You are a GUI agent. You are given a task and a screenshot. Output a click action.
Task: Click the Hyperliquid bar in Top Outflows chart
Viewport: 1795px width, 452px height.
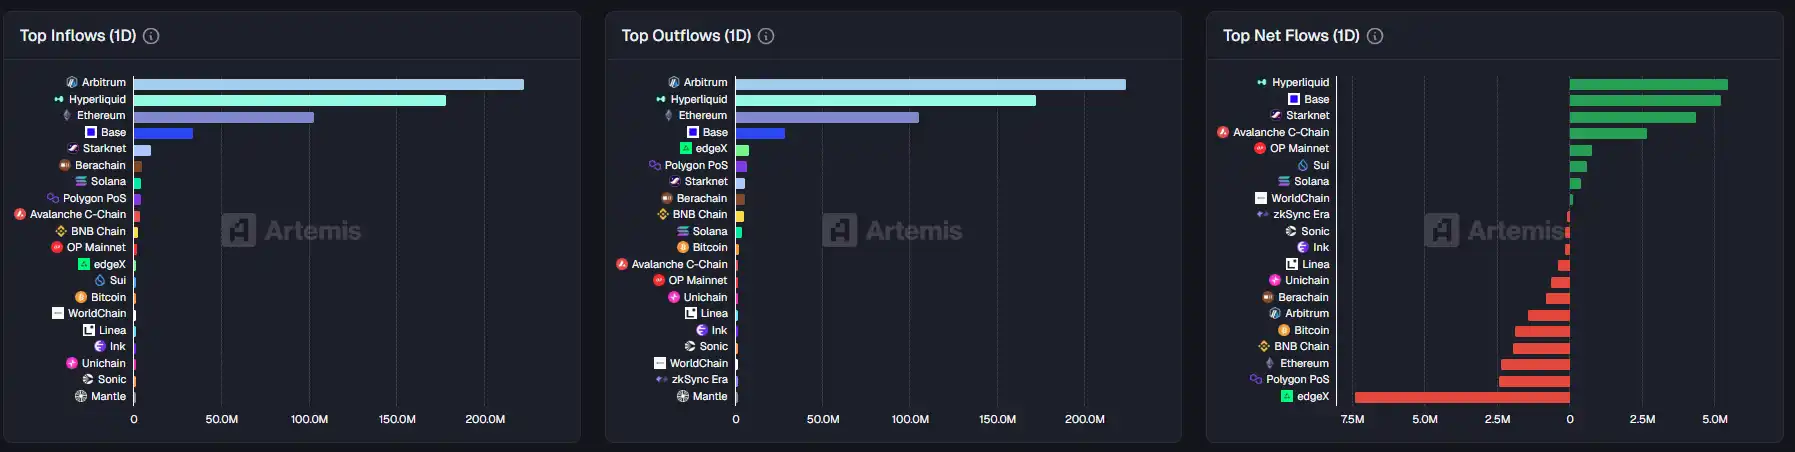[885, 101]
